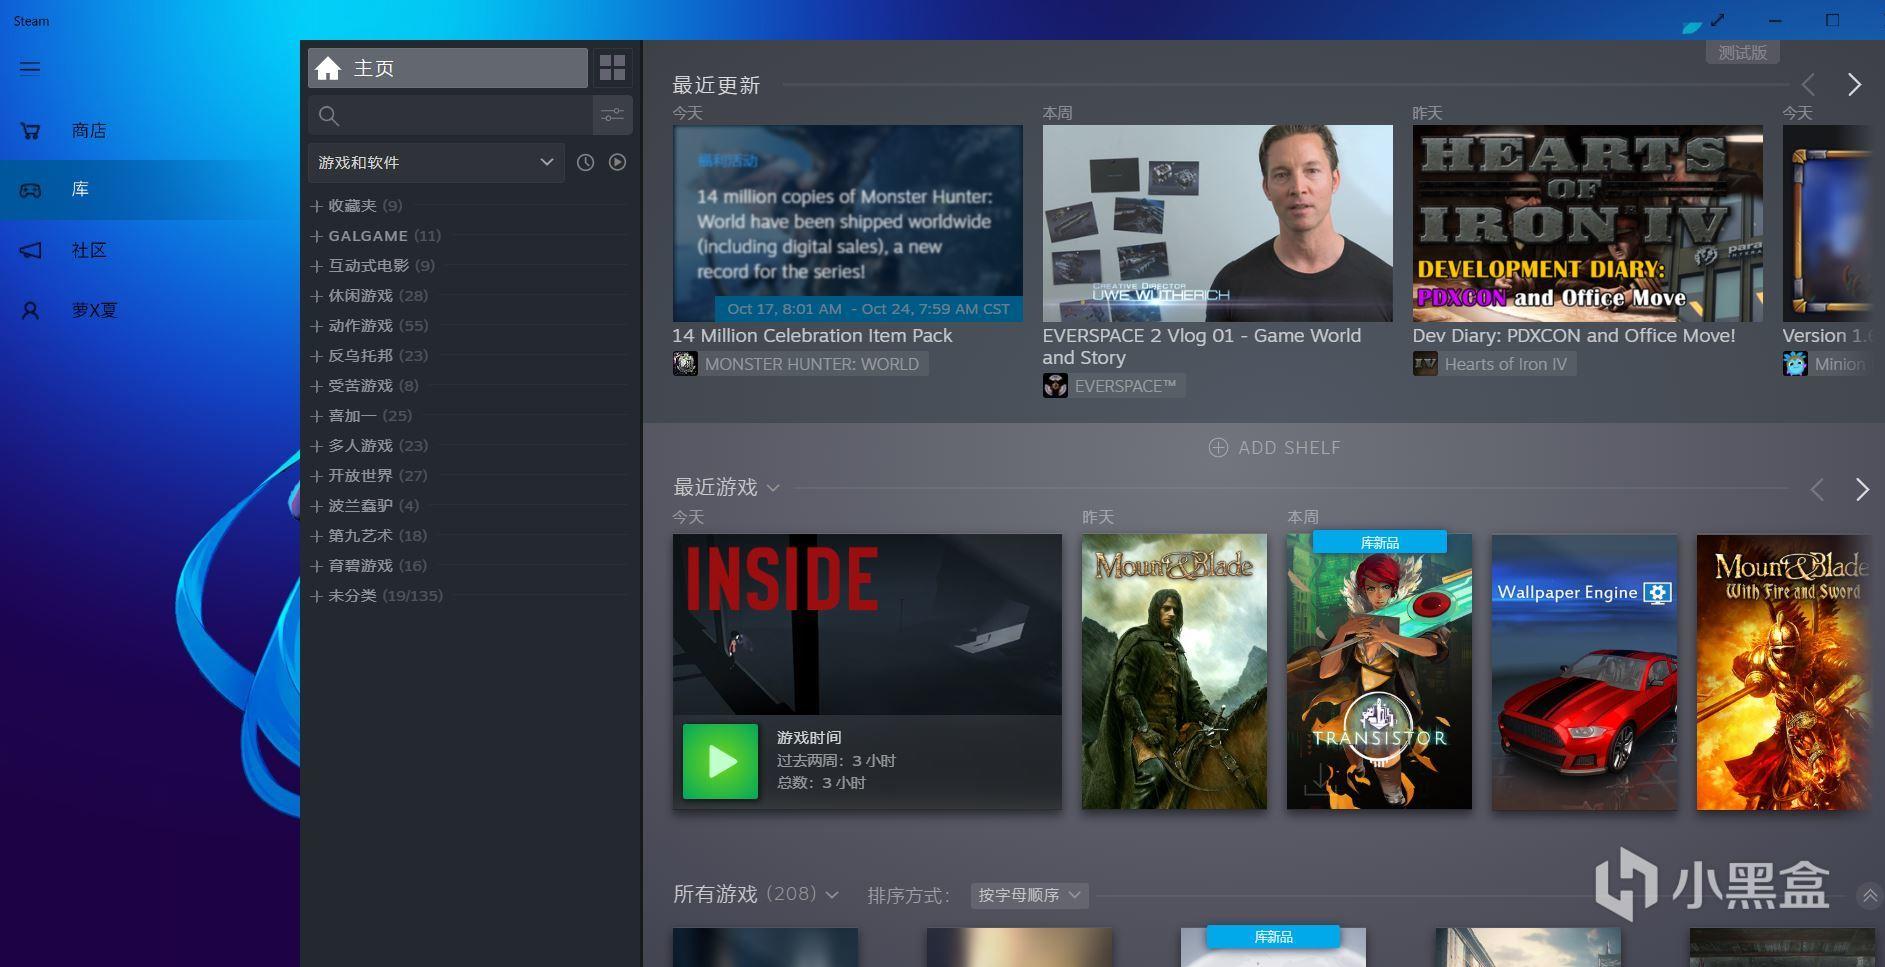The image size is (1885, 967).
Task: Click the ADD SHELF button
Action: pyautogui.click(x=1273, y=447)
